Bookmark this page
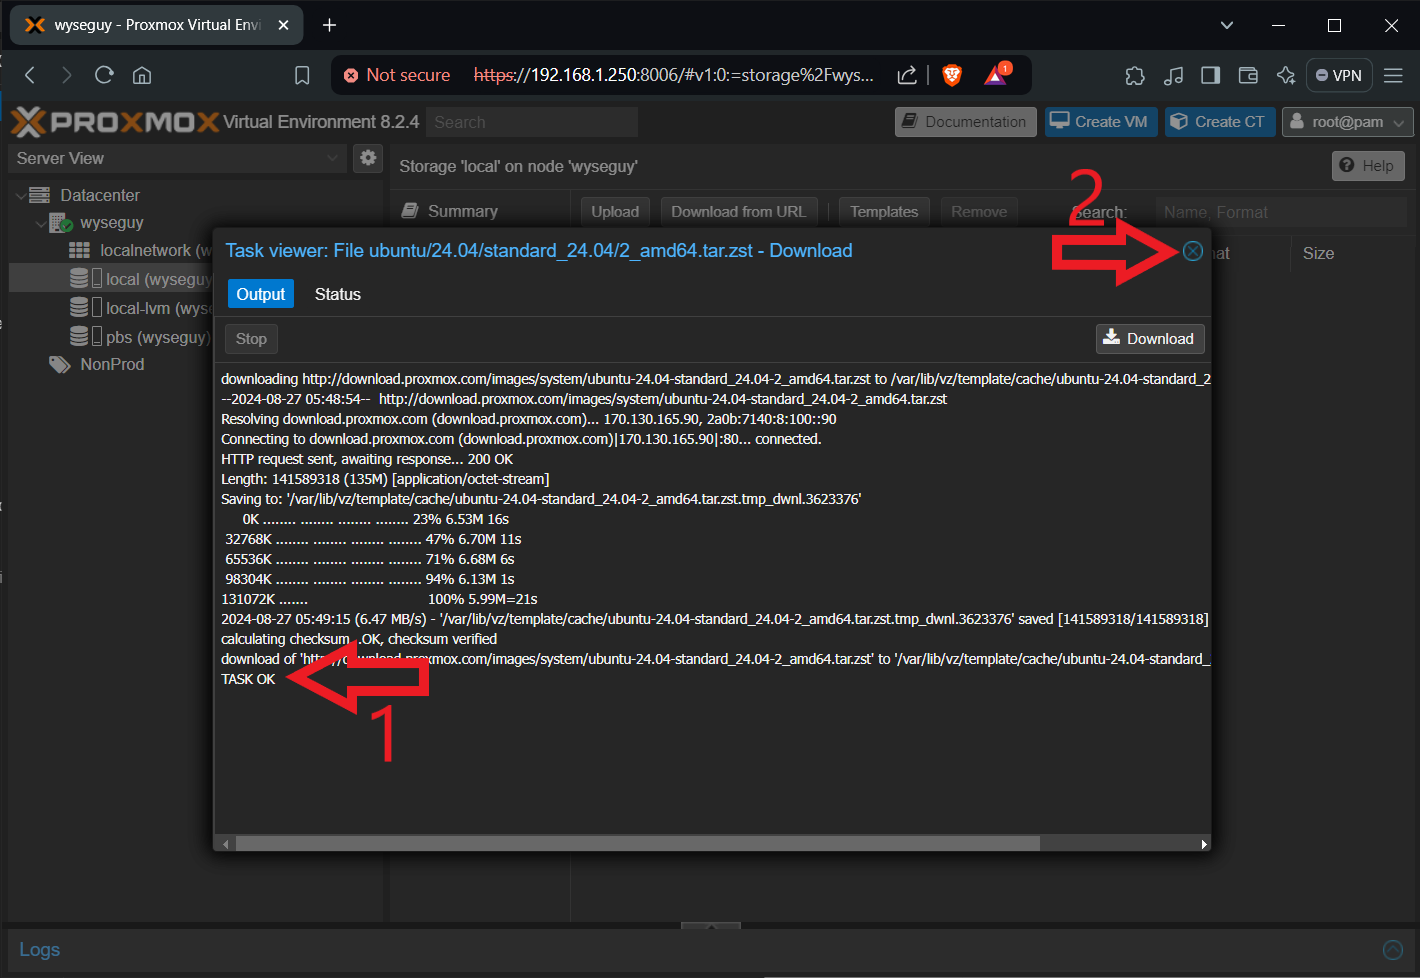 pyautogui.click(x=302, y=75)
